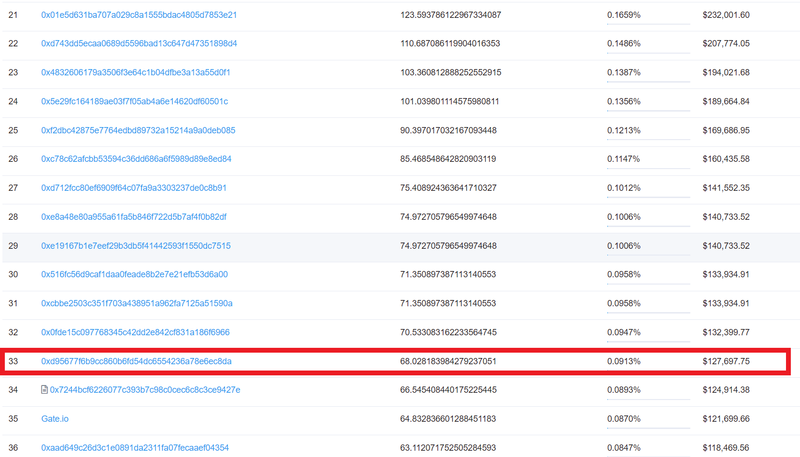This screenshot has width=800, height=457.
Task: Click the $124,914.38 value cell
Action: [x=726, y=390]
